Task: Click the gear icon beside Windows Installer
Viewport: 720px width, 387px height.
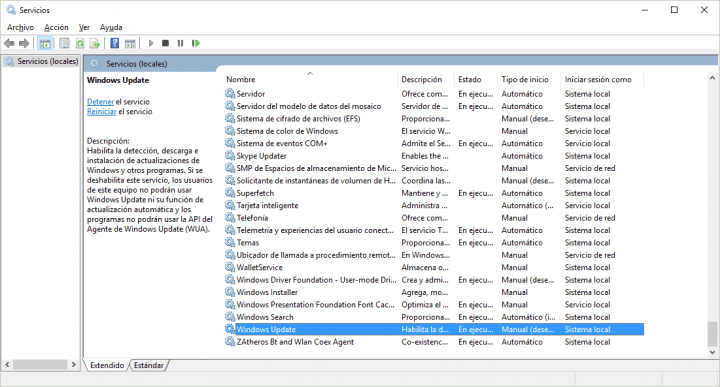Action: (x=230, y=292)
